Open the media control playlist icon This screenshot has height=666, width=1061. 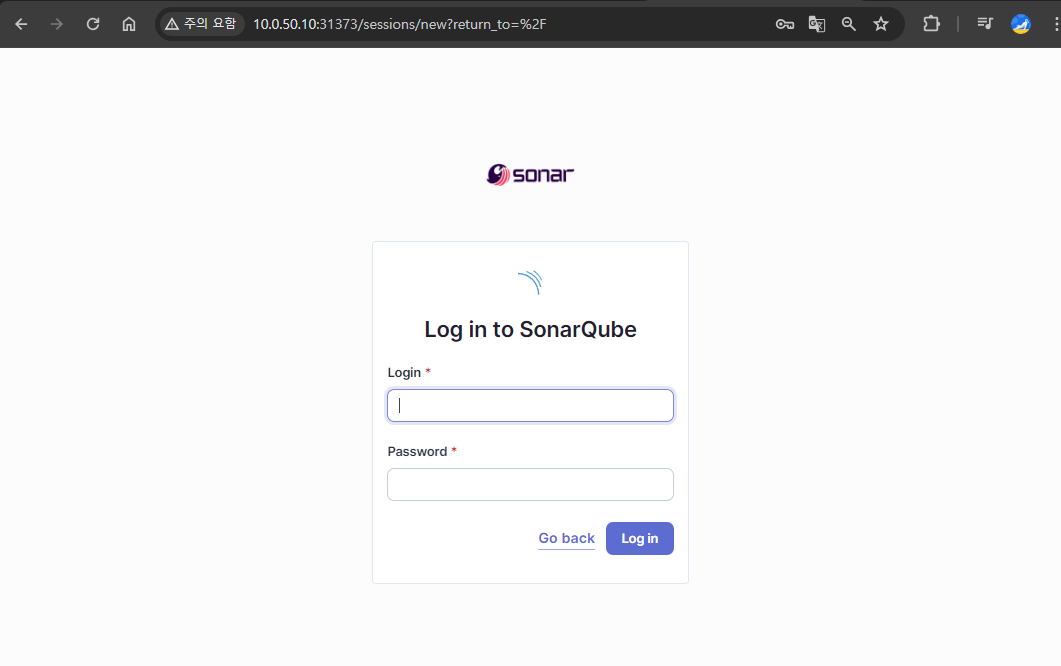[x=985, y=24]
